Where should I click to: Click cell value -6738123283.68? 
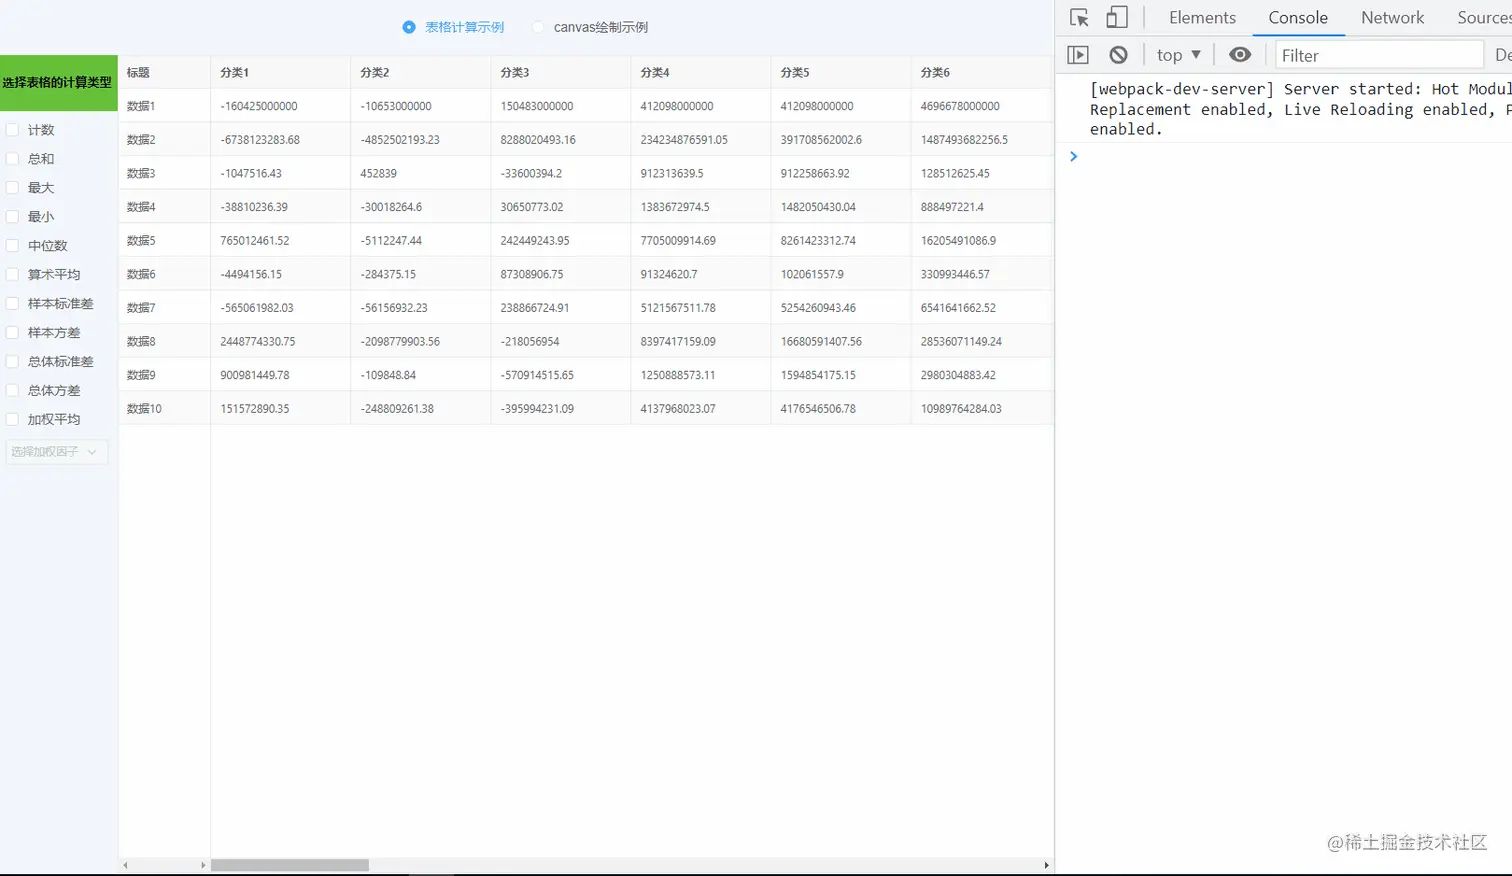click(x=260, y=140)
